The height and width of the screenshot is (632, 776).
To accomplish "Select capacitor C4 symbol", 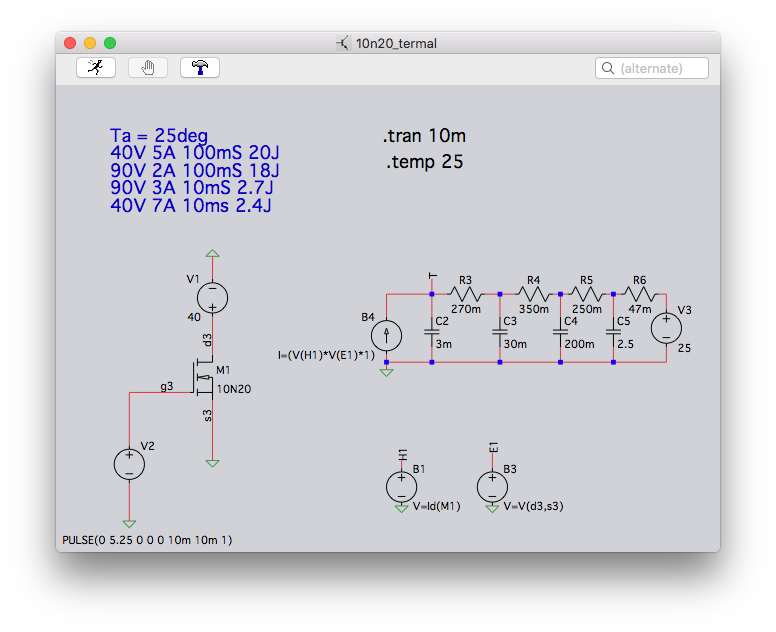I will (x=560, y=333).
